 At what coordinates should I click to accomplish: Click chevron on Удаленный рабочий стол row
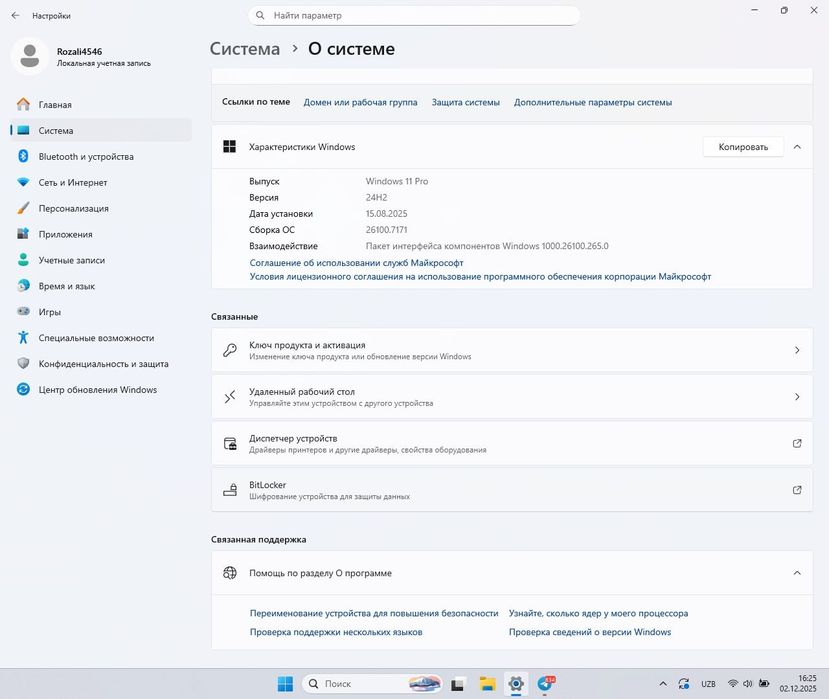pos(797,397)
